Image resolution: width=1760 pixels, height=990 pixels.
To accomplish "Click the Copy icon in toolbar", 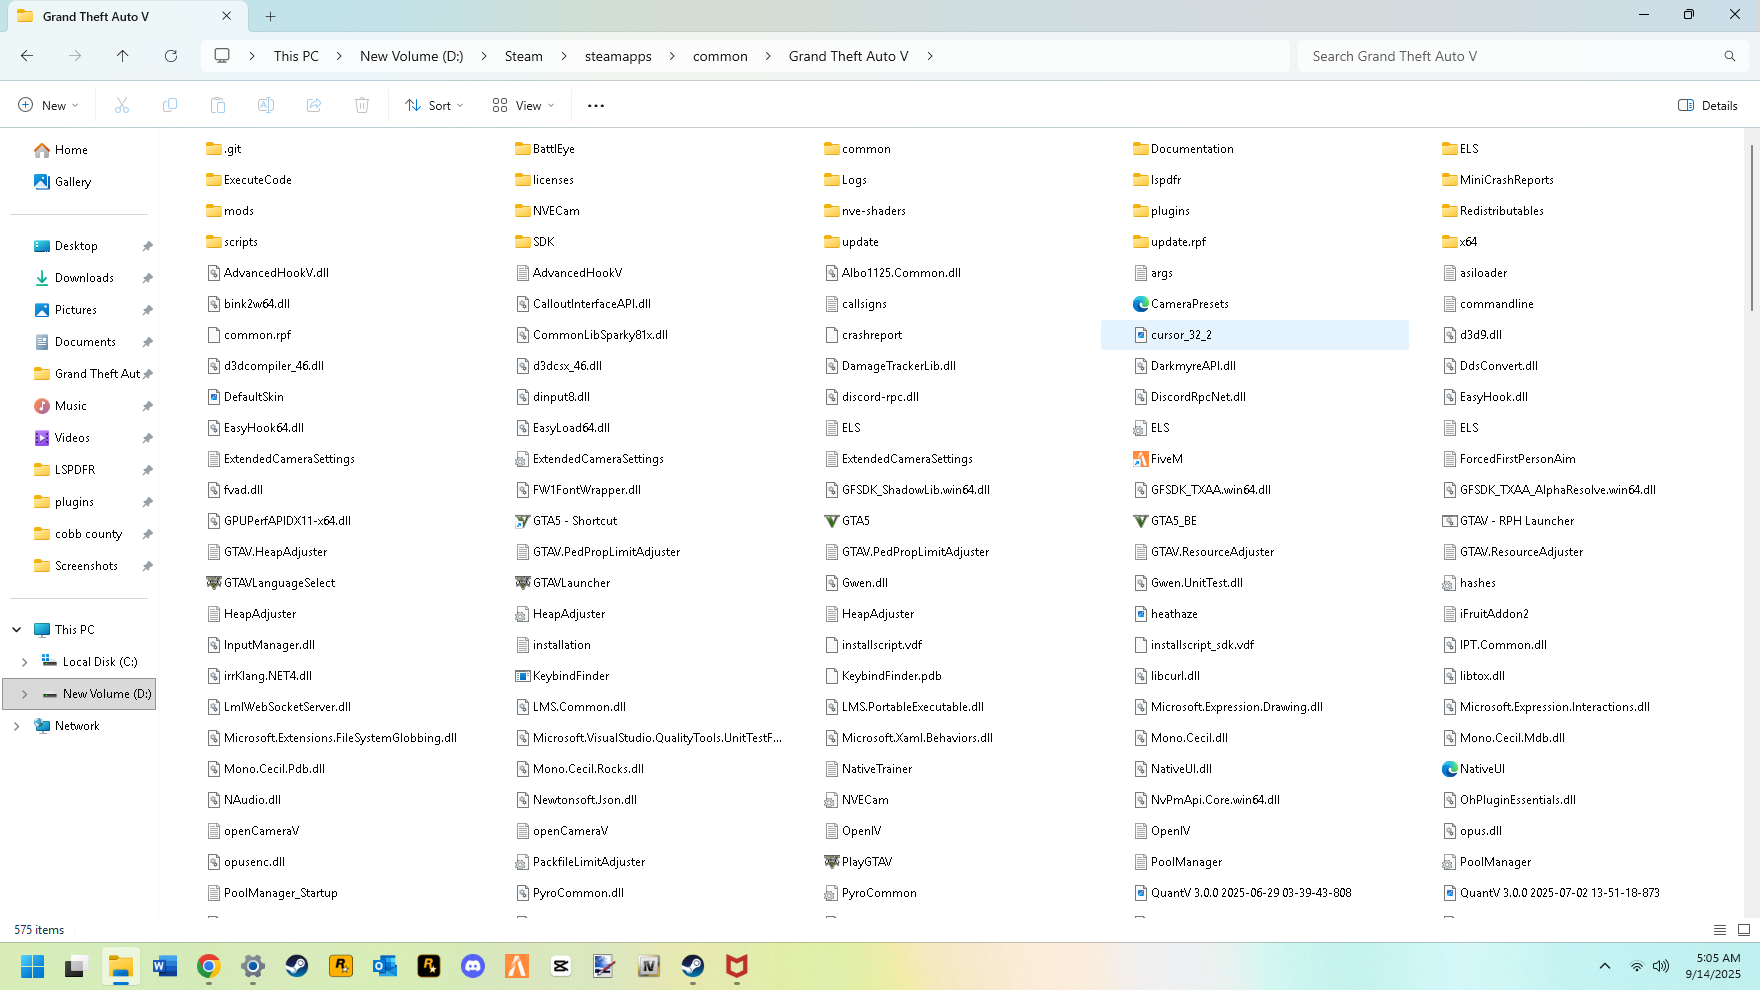I will point(170,105).
